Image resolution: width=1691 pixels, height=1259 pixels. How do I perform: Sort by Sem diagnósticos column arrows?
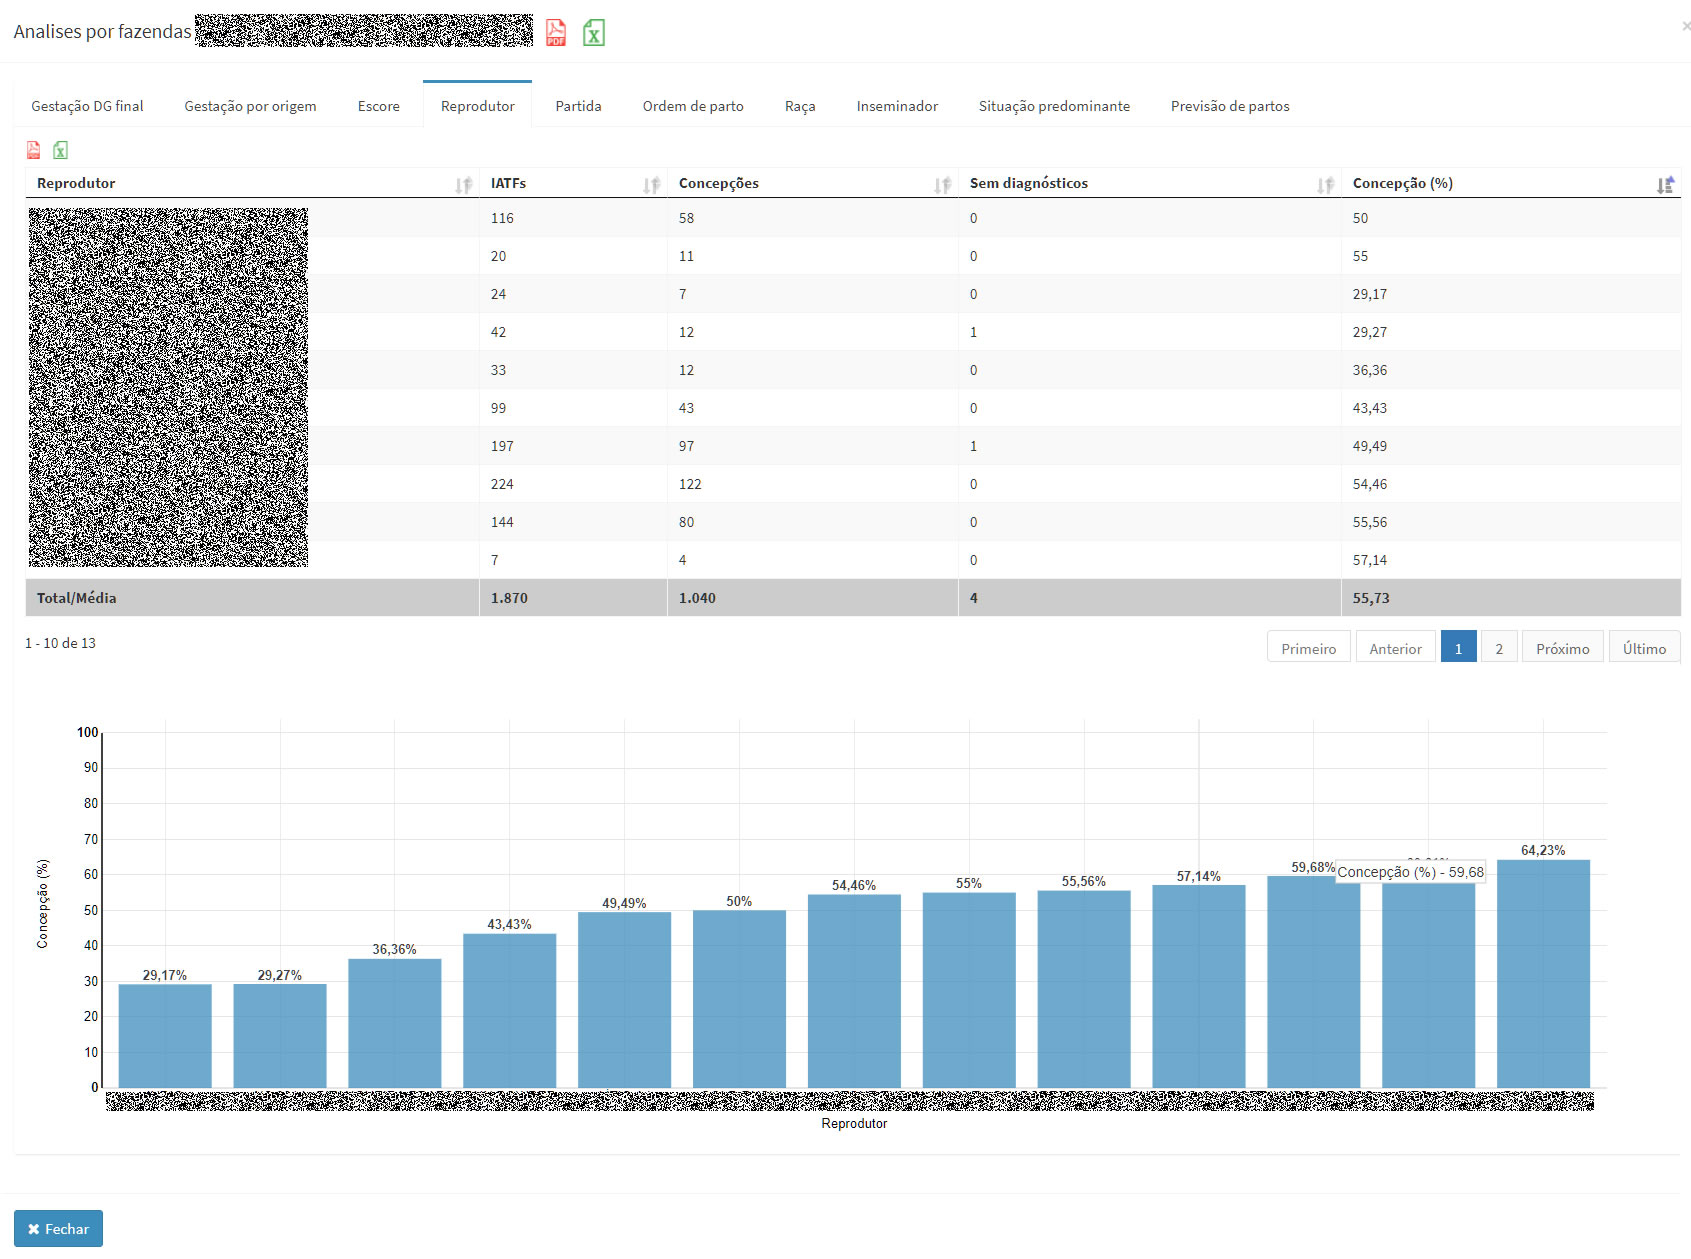pos(1325,185)
